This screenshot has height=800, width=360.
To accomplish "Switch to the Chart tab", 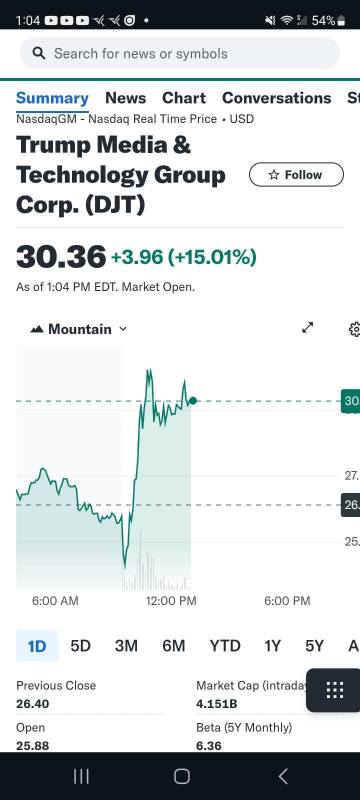I will [184, 97].
